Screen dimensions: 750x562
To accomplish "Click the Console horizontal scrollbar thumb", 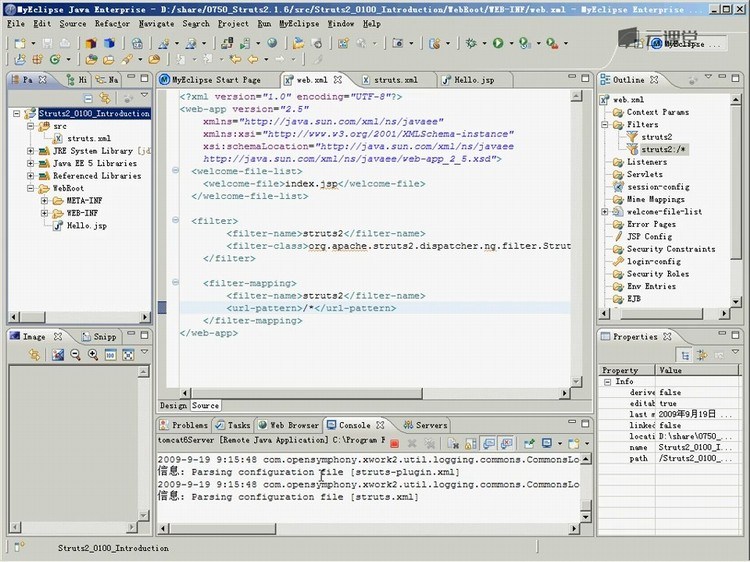I will click(223, 529).
